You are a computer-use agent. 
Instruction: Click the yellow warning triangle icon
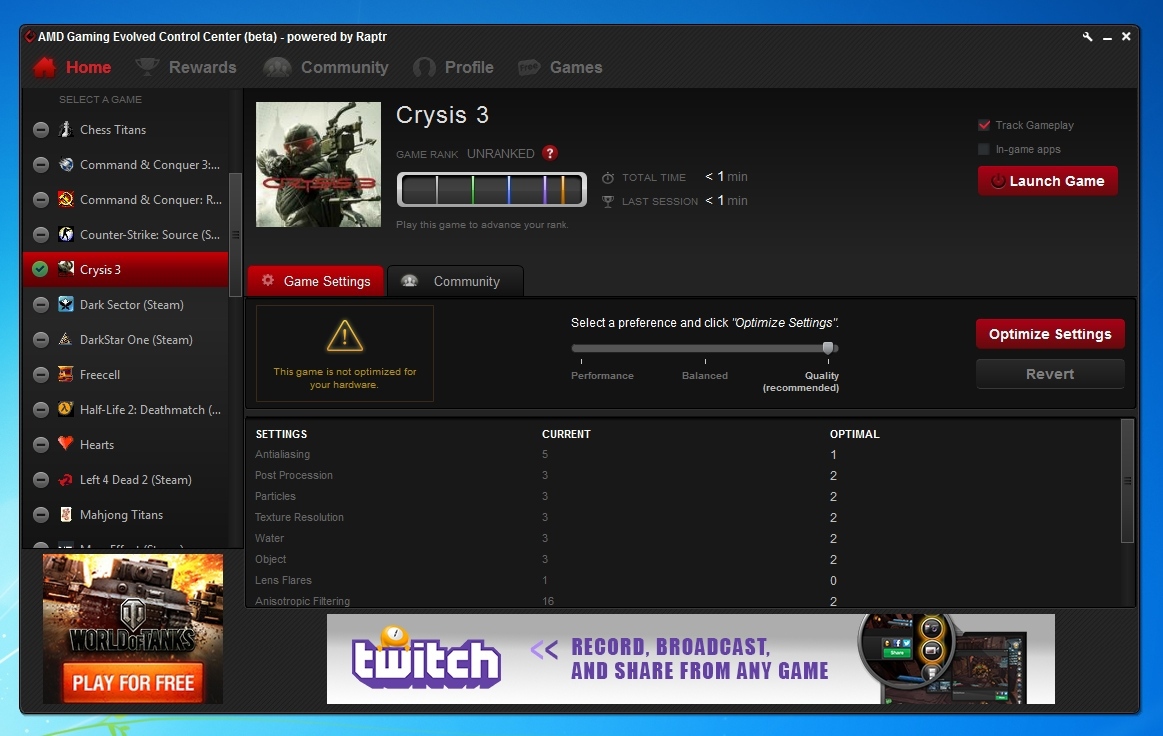pyautogui.click(x=345, y=336)
